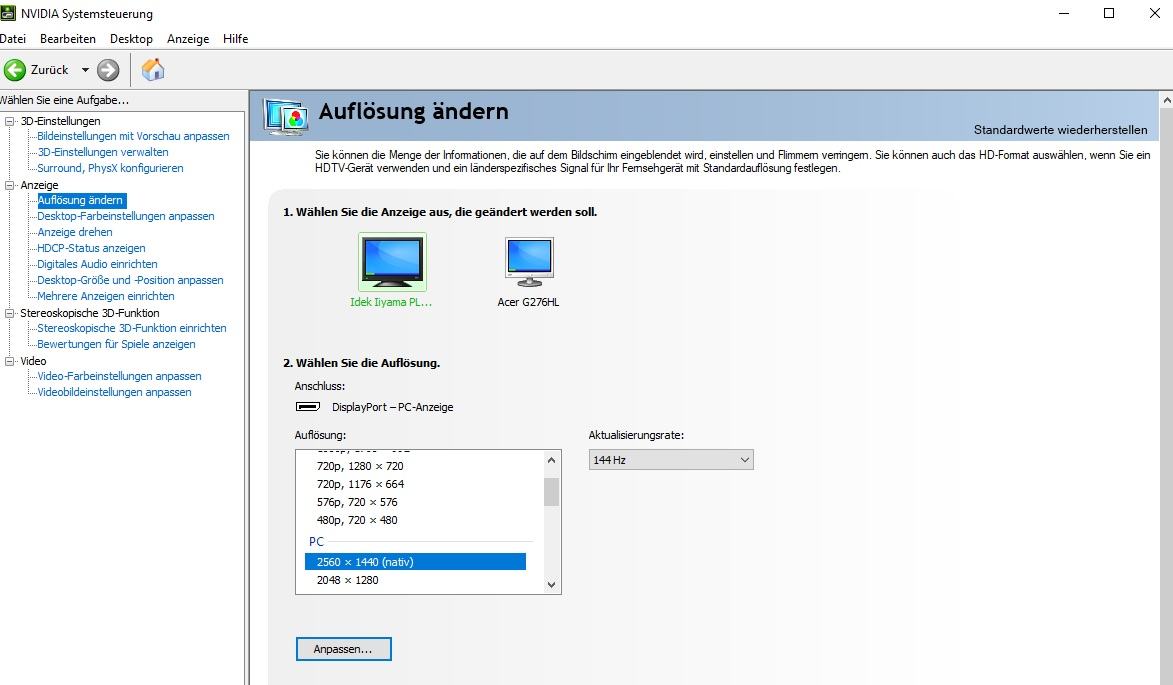Open Video-Farbeinstellungen anpassen
The height and width of the screenshot is (685, 1173).
coord(119,376)
